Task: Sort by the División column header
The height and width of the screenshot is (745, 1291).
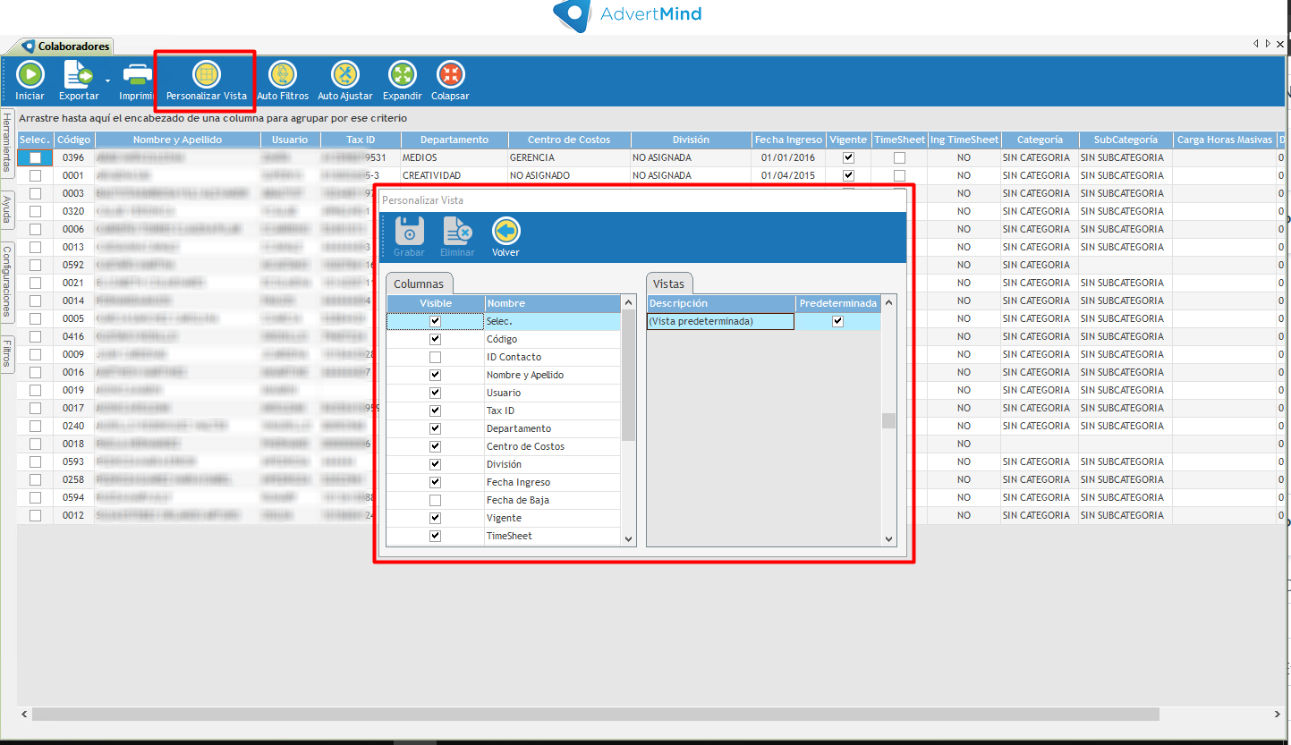Action: pyautogui.click(x=690, y=140)
